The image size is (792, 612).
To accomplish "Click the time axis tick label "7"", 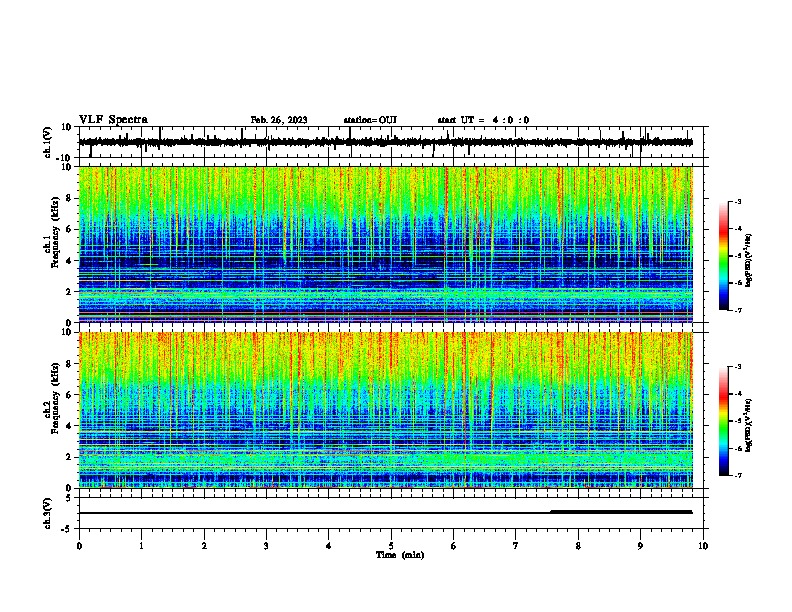I will (x=516, y=546).
